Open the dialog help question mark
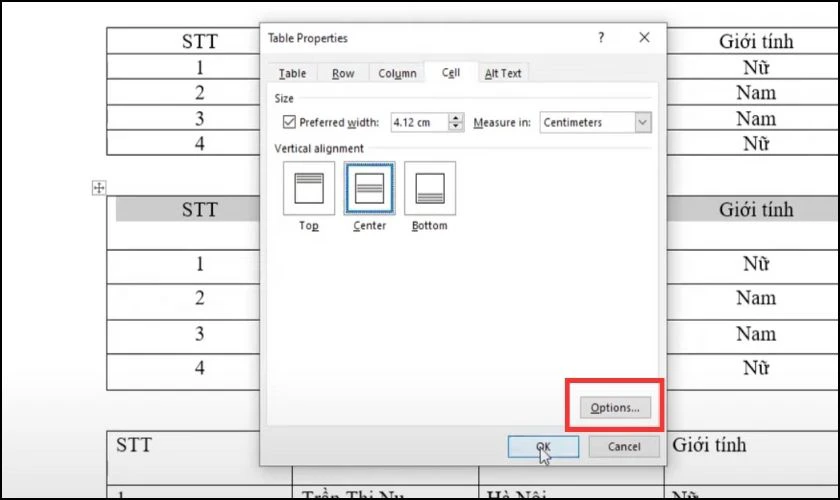 [601, 38]
